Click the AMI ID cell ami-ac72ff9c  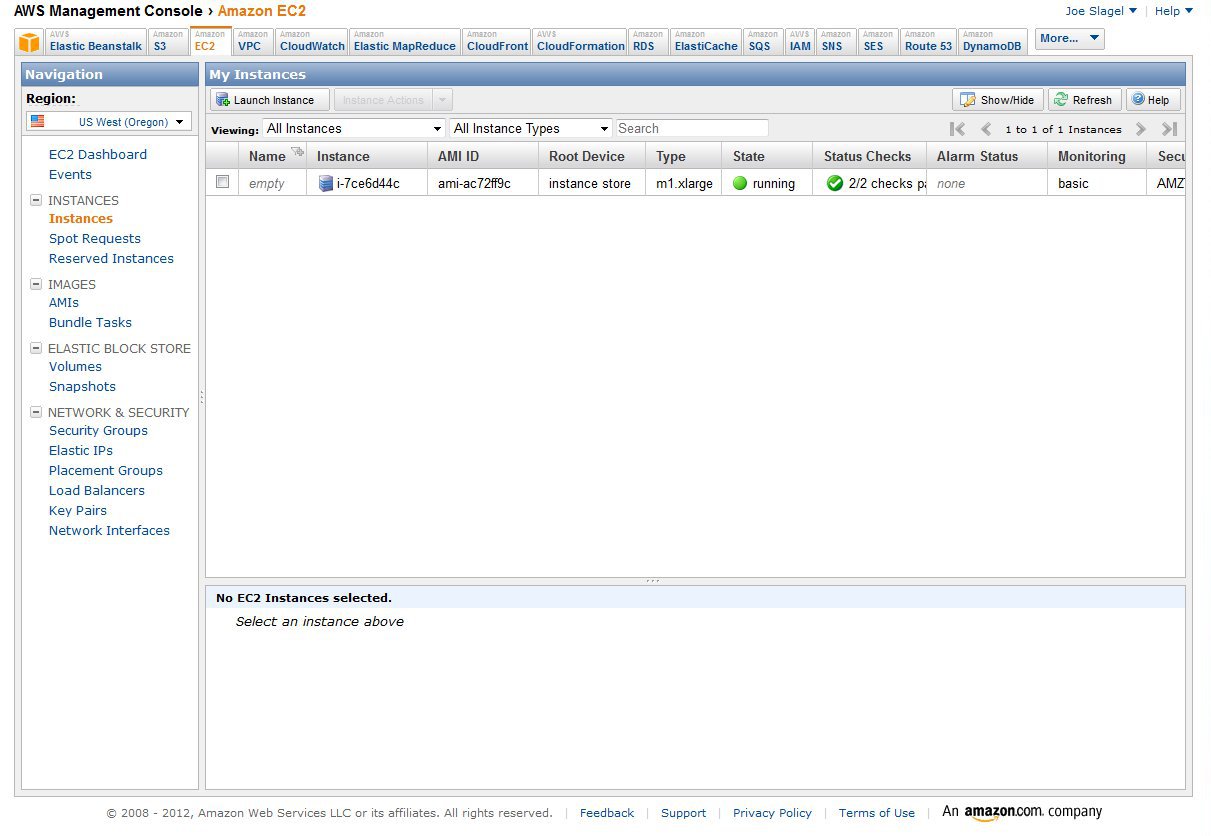(x=474, y=183)
